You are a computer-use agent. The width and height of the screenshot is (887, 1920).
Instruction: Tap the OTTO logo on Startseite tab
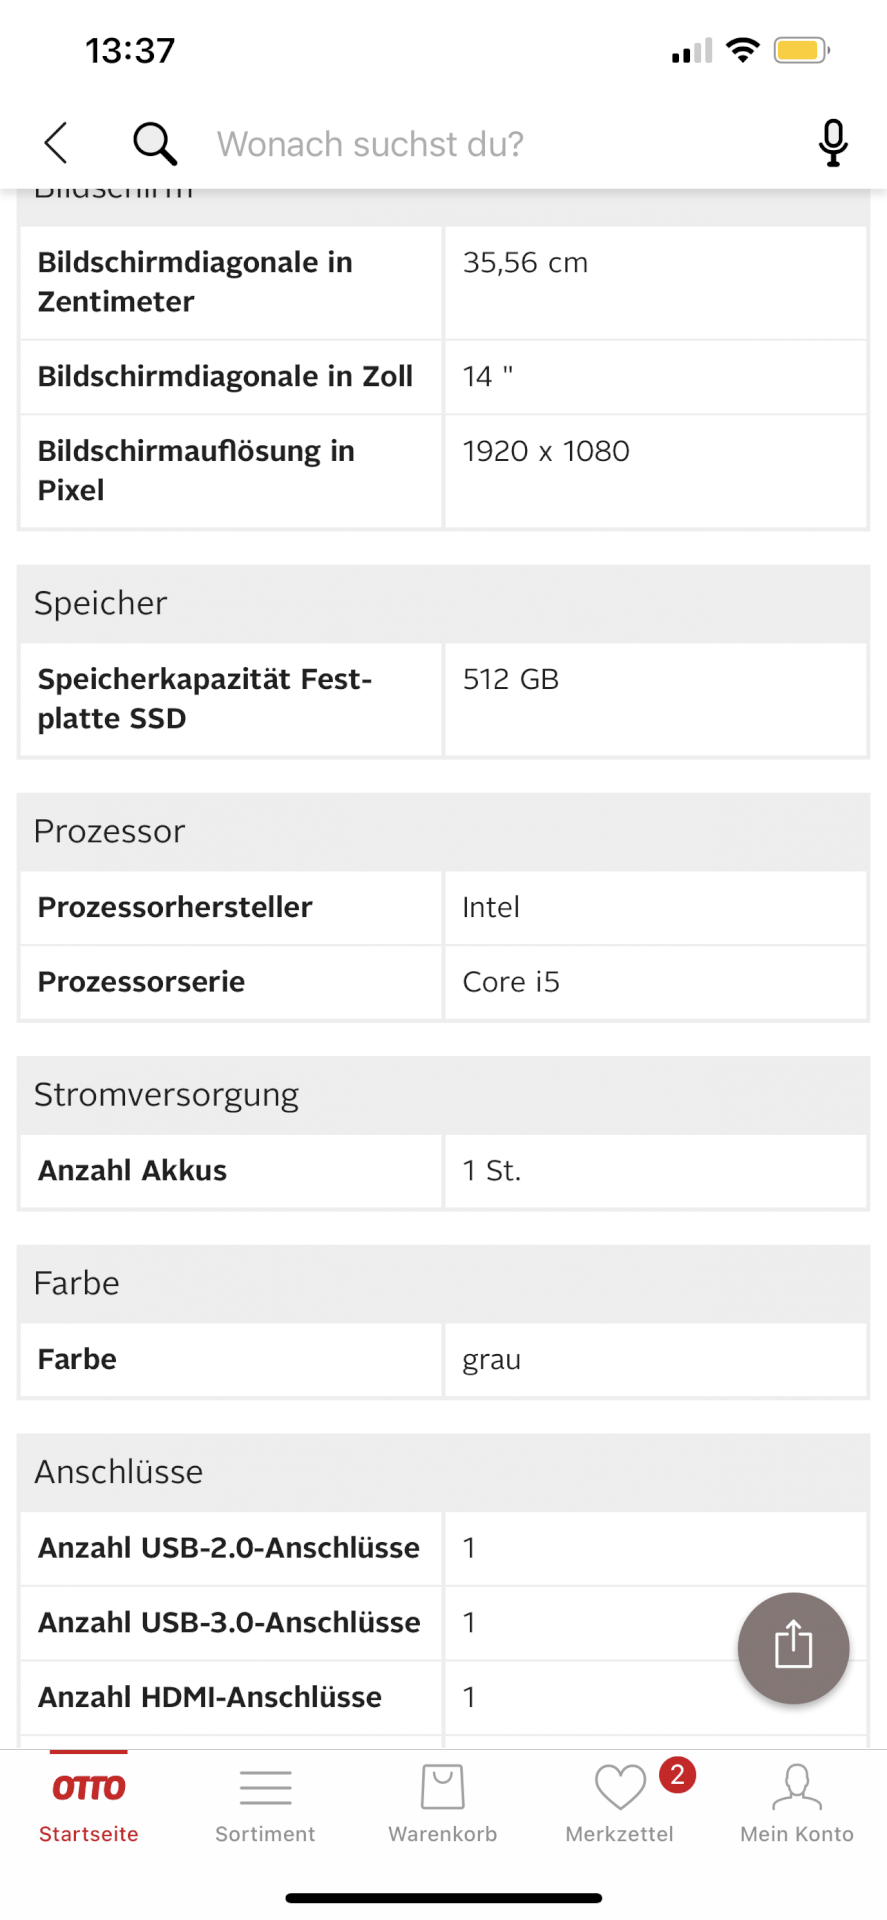88,1784
